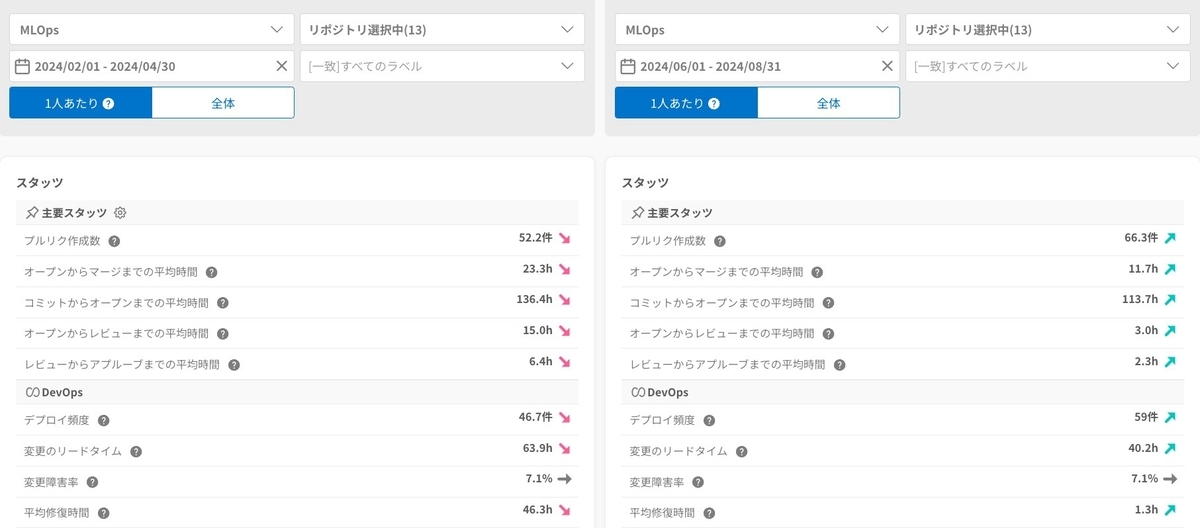The image size is (1200, 528).
Task: Click date range field 2024/06/01 - 2024/08/31
Action: pos(757,66)
